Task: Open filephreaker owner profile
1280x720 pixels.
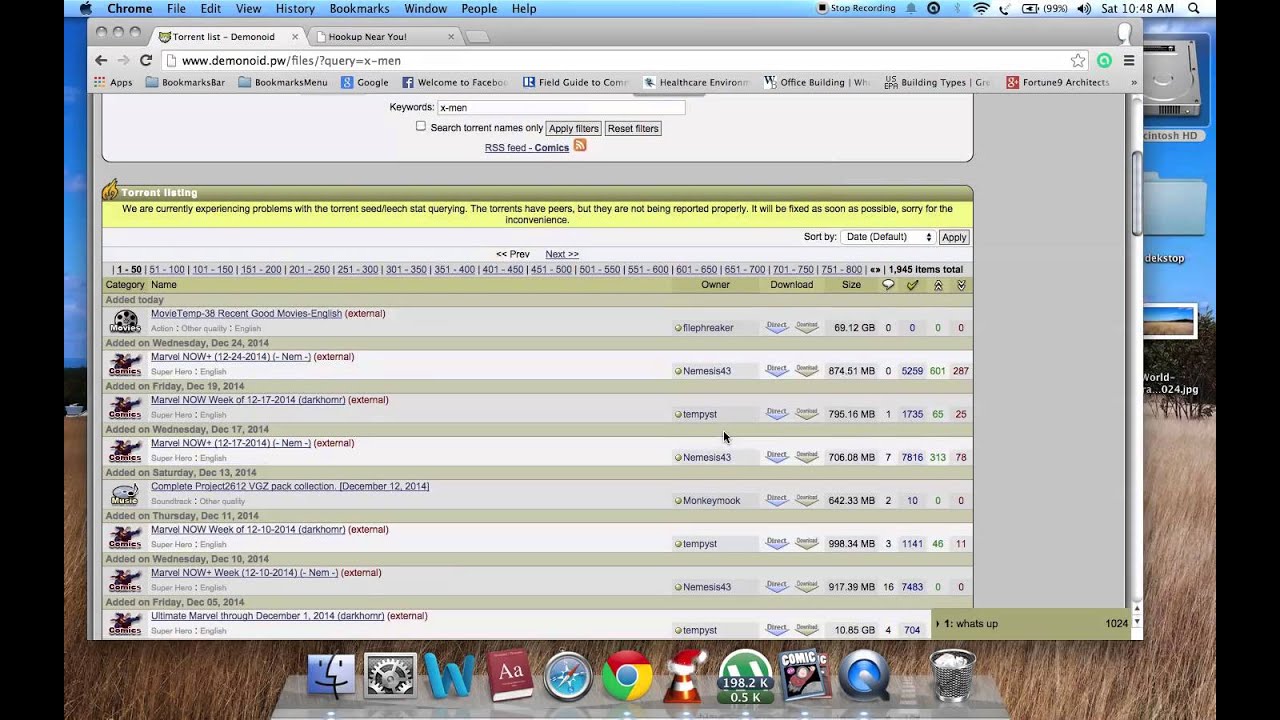Action: [x=708, y=327]
